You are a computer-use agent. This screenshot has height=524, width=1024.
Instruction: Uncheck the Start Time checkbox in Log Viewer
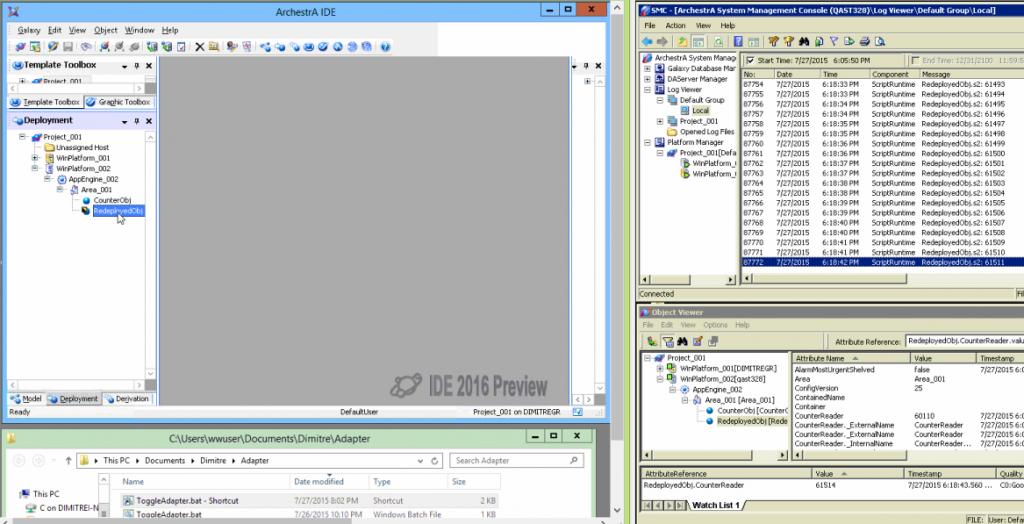[x=749, y=60]
